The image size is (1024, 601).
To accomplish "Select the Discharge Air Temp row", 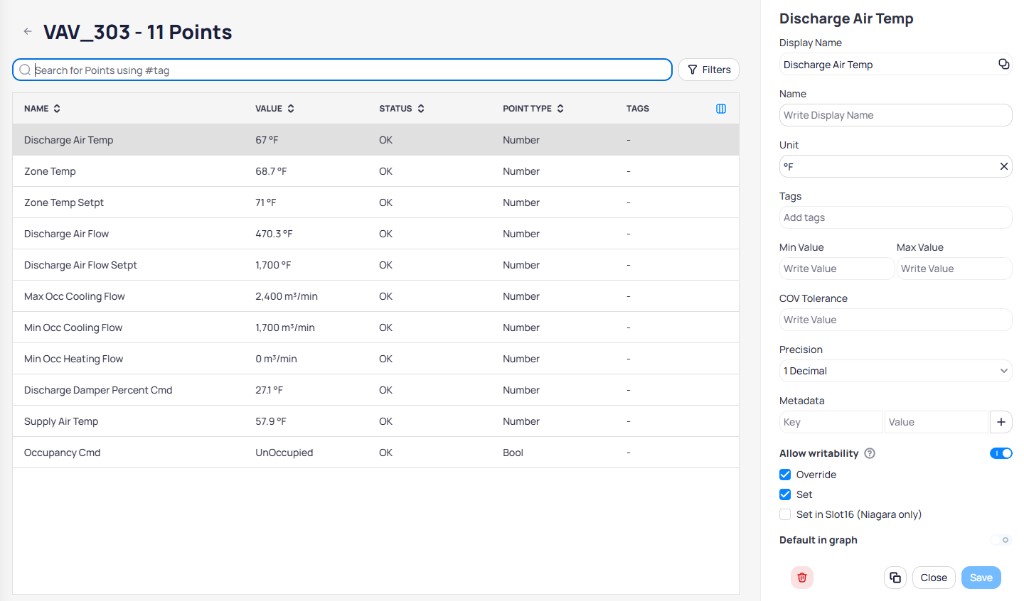I will 376,140.
